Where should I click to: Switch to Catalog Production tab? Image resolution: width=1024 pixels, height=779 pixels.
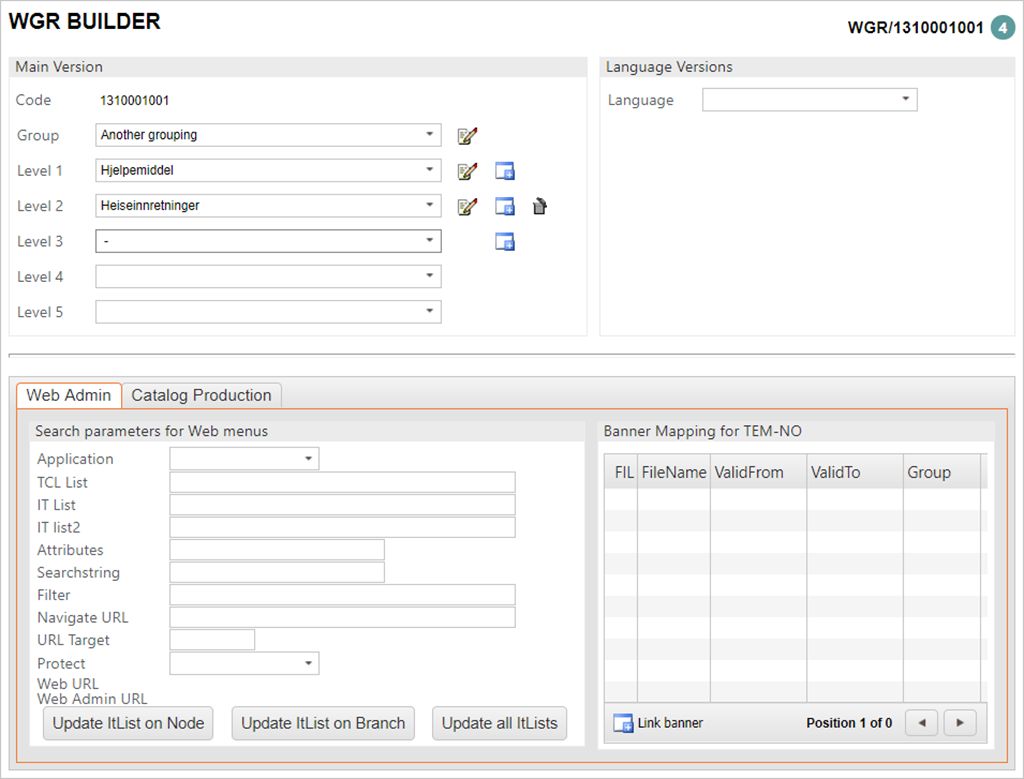click(x=201, y=395)
